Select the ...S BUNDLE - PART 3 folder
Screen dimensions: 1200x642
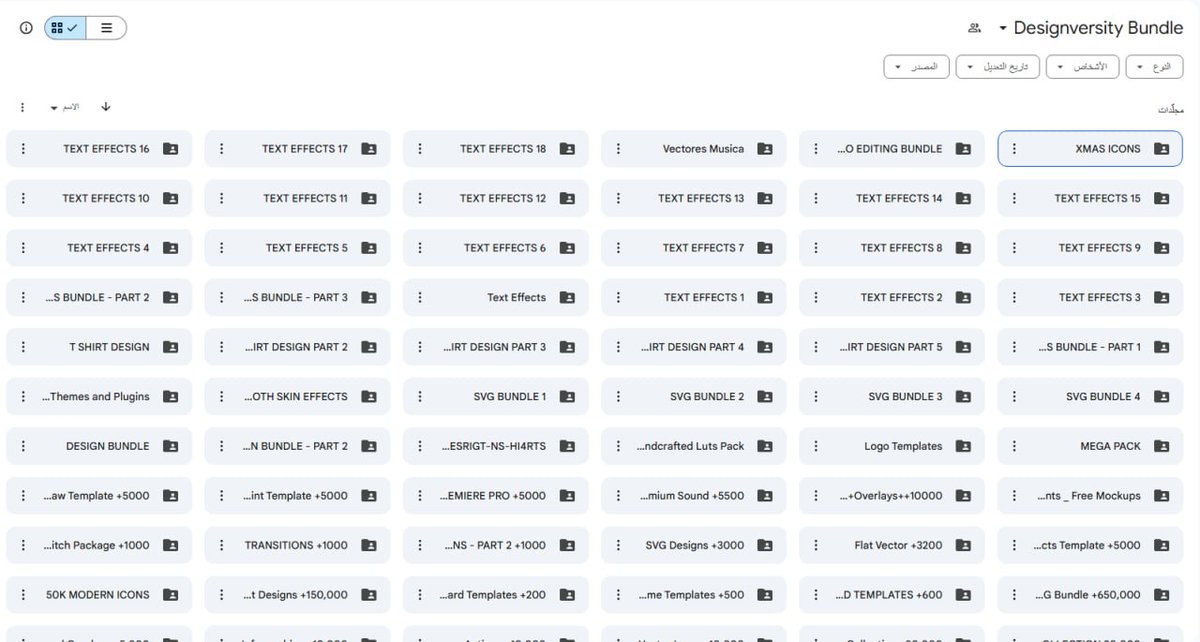tap(297, 297)
